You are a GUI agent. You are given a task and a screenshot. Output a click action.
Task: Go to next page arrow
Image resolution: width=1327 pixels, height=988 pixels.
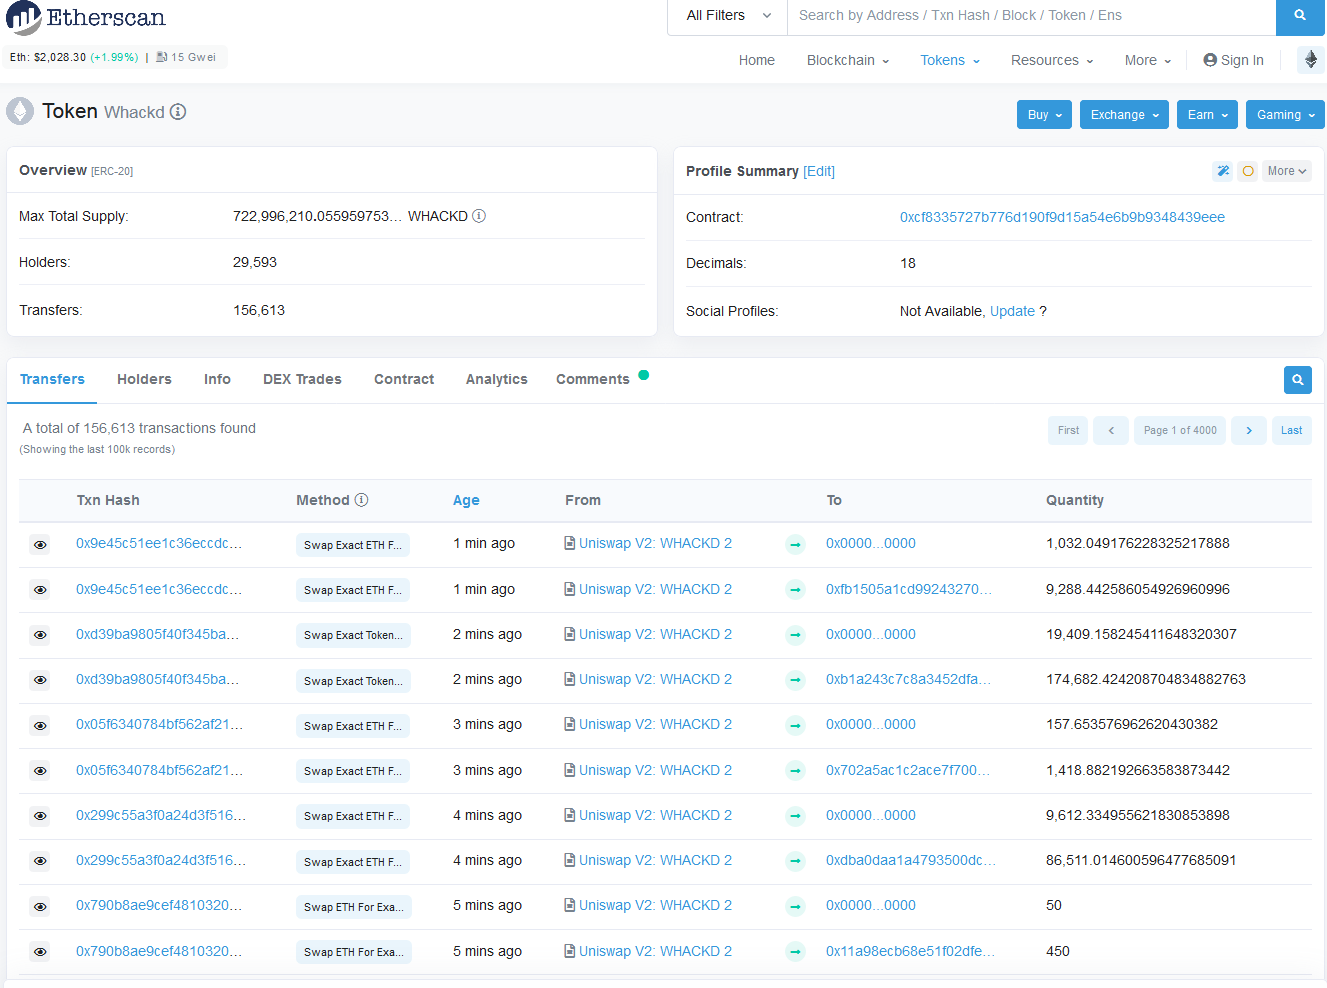[1249, 431]
